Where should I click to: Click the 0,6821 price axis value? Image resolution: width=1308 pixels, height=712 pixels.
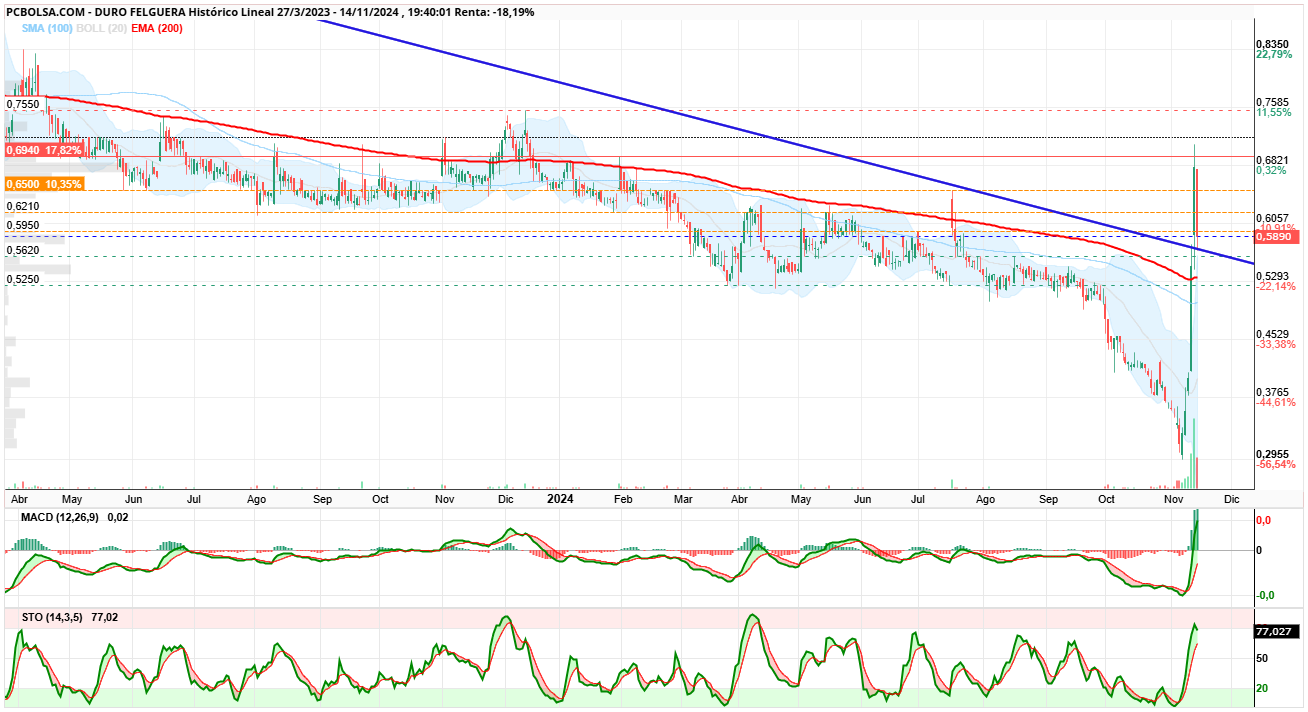point(1273,160)
